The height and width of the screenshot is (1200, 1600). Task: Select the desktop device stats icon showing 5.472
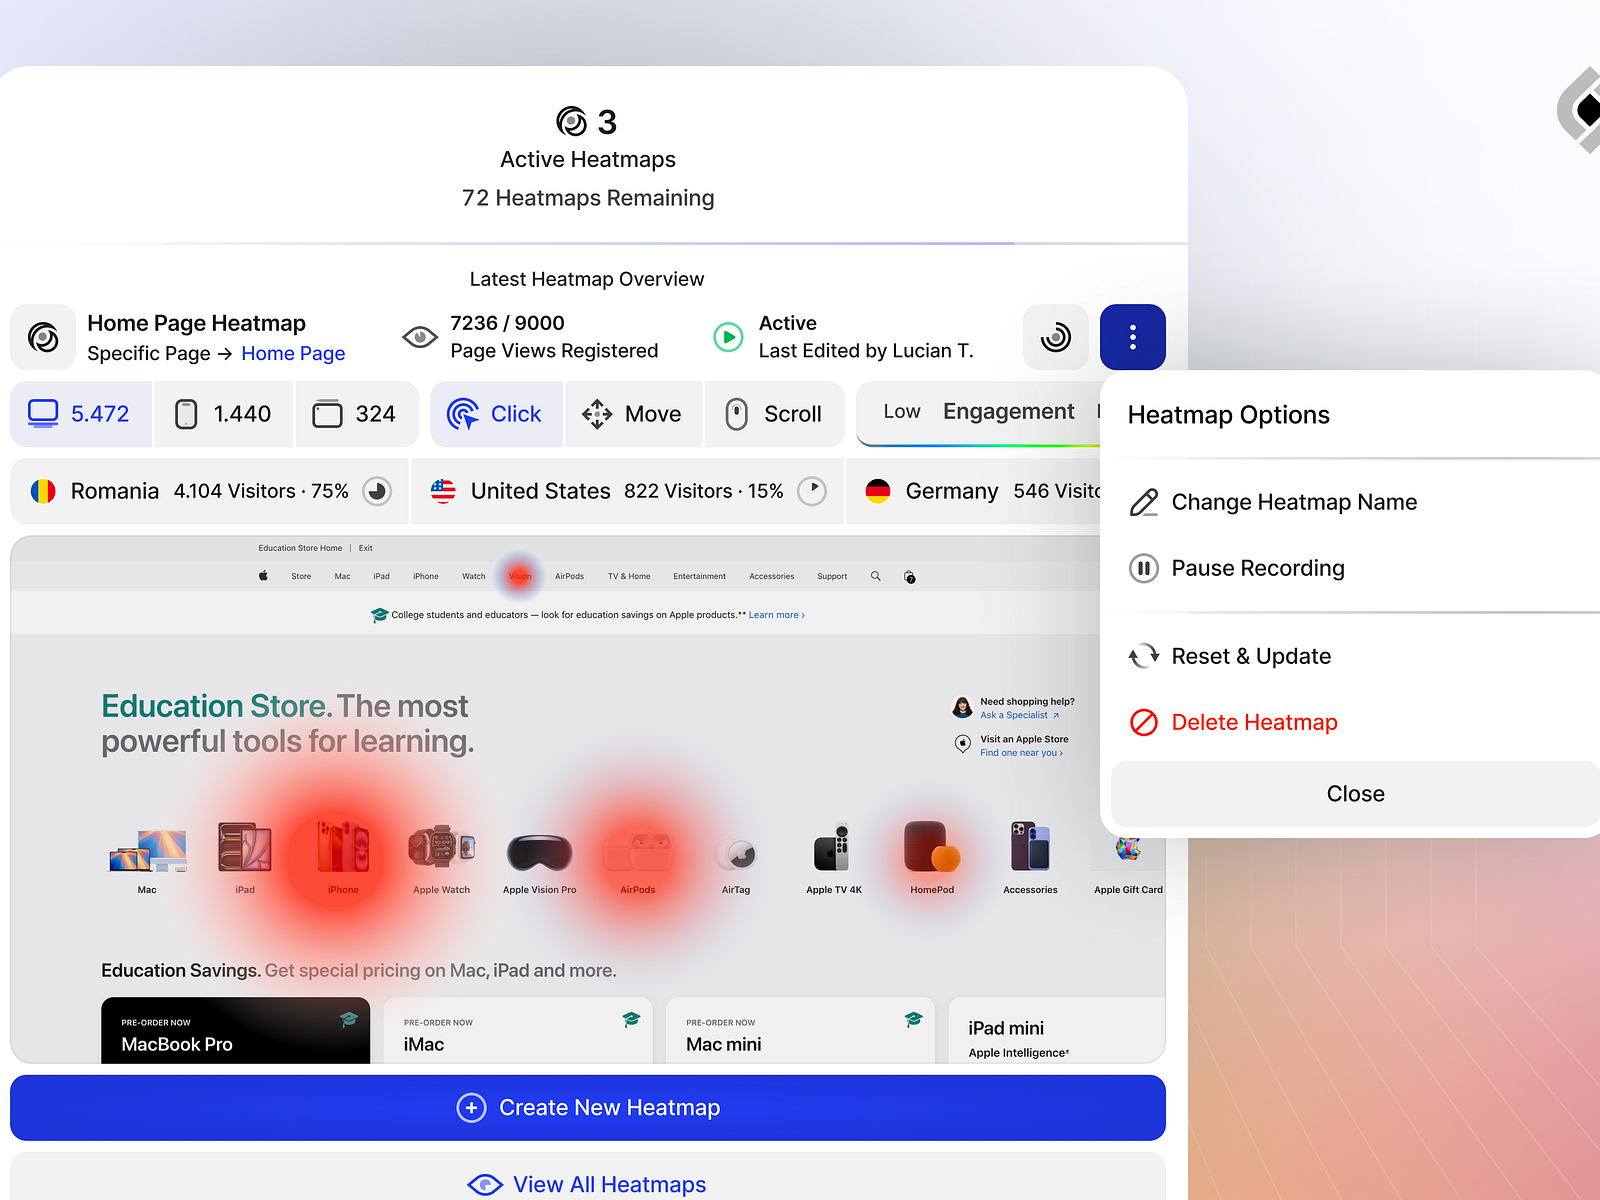(x=42, y=413)
